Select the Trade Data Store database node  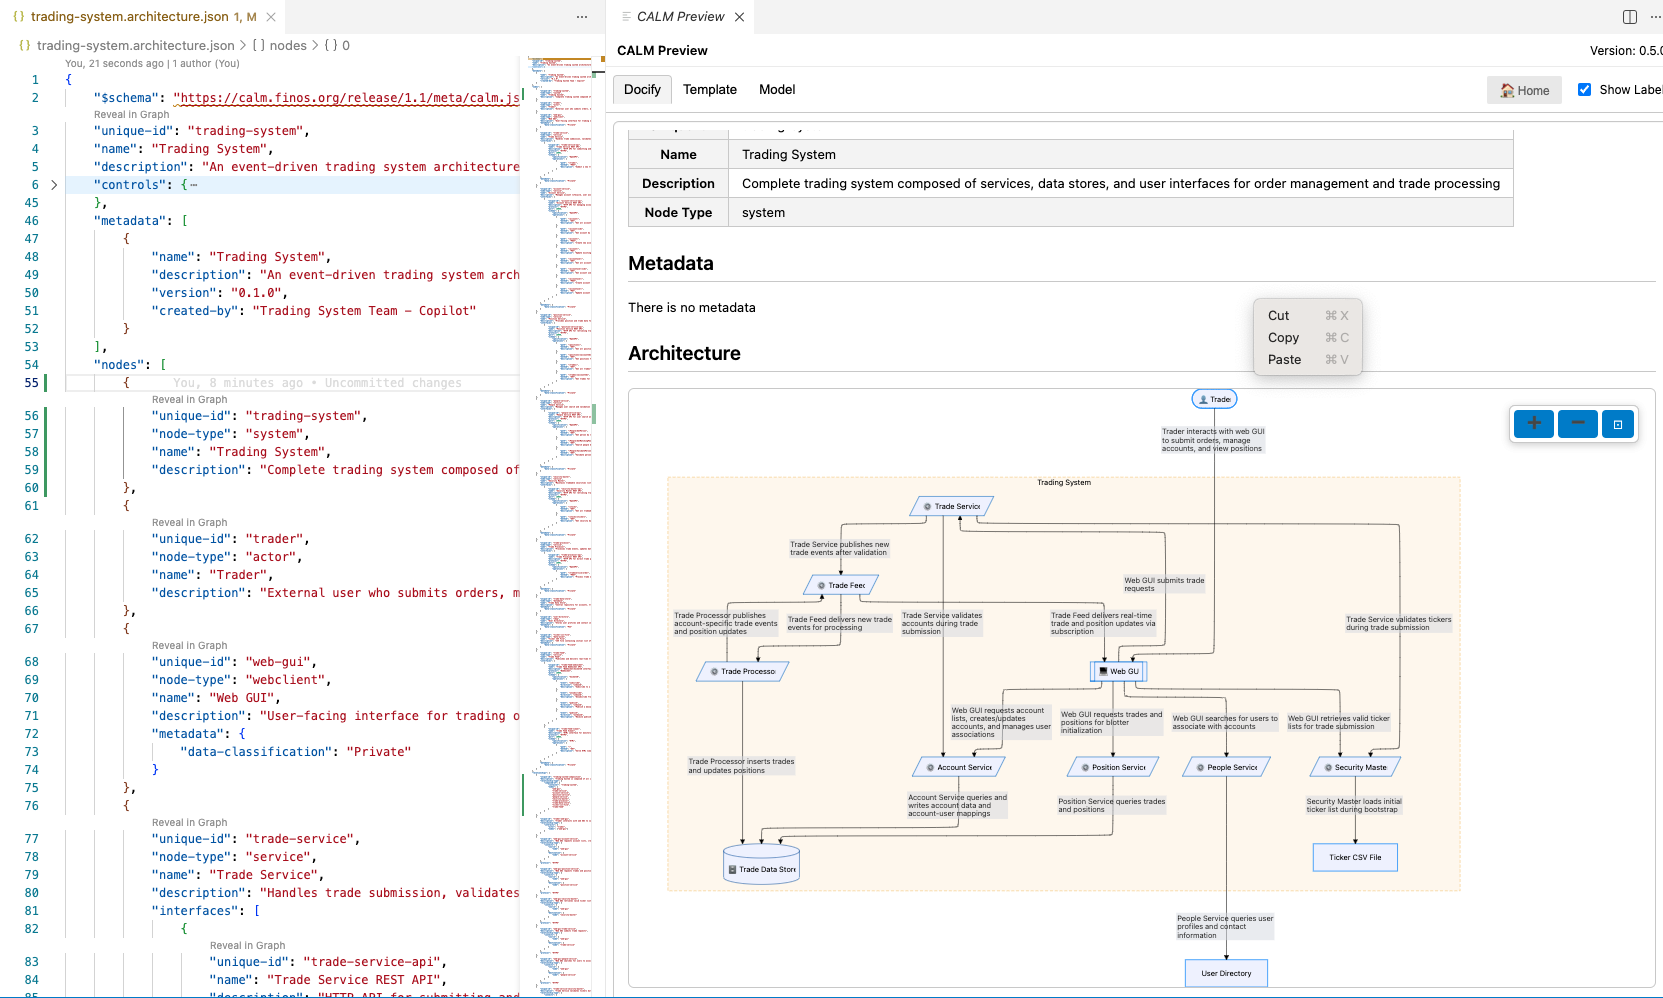tap(761, 866)
